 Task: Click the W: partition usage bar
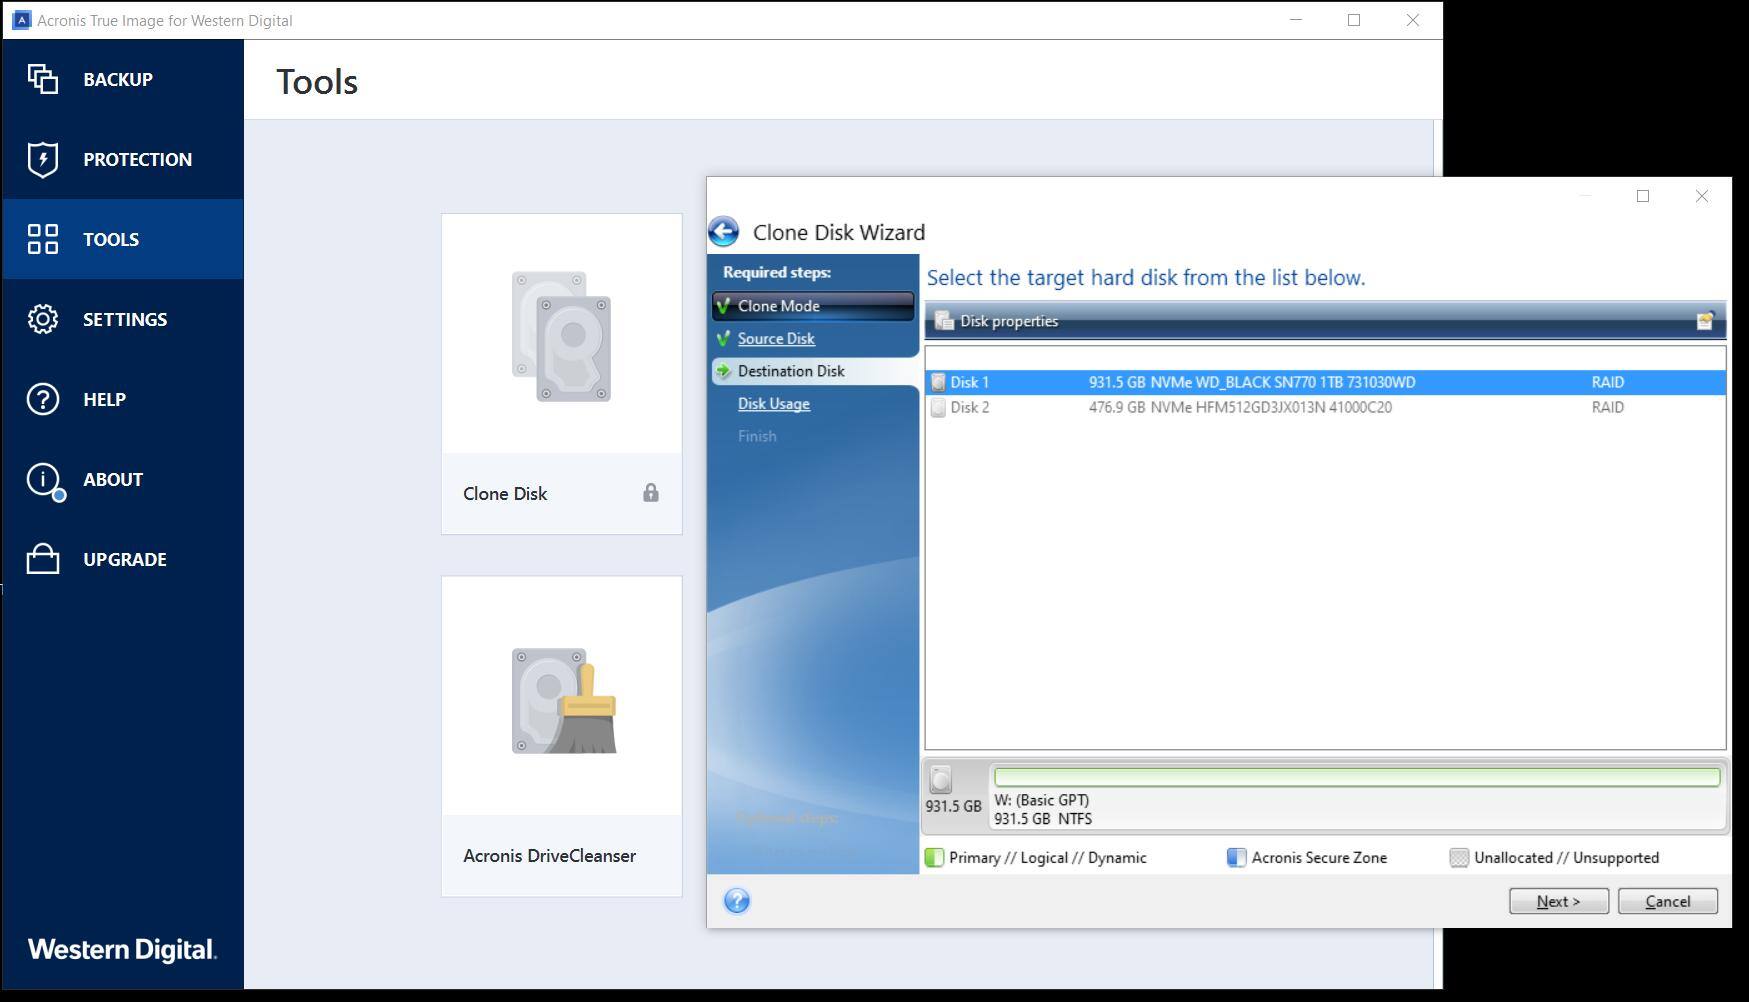1356,777
